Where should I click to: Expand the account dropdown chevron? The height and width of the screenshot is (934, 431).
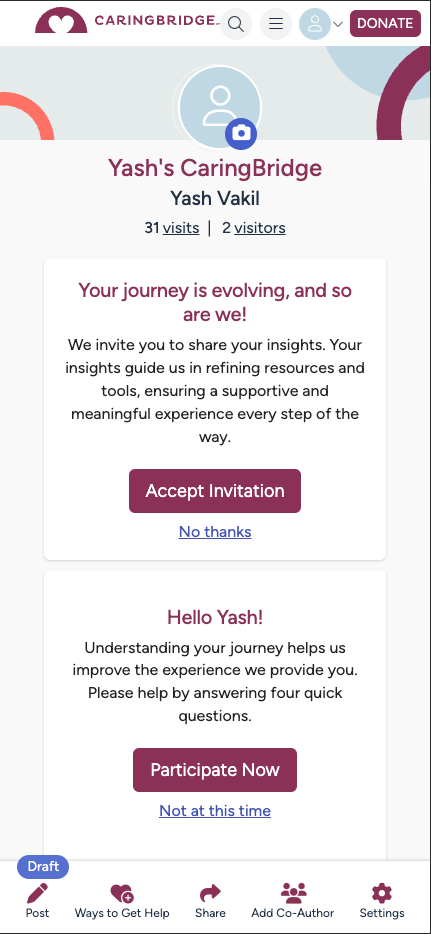338,24
